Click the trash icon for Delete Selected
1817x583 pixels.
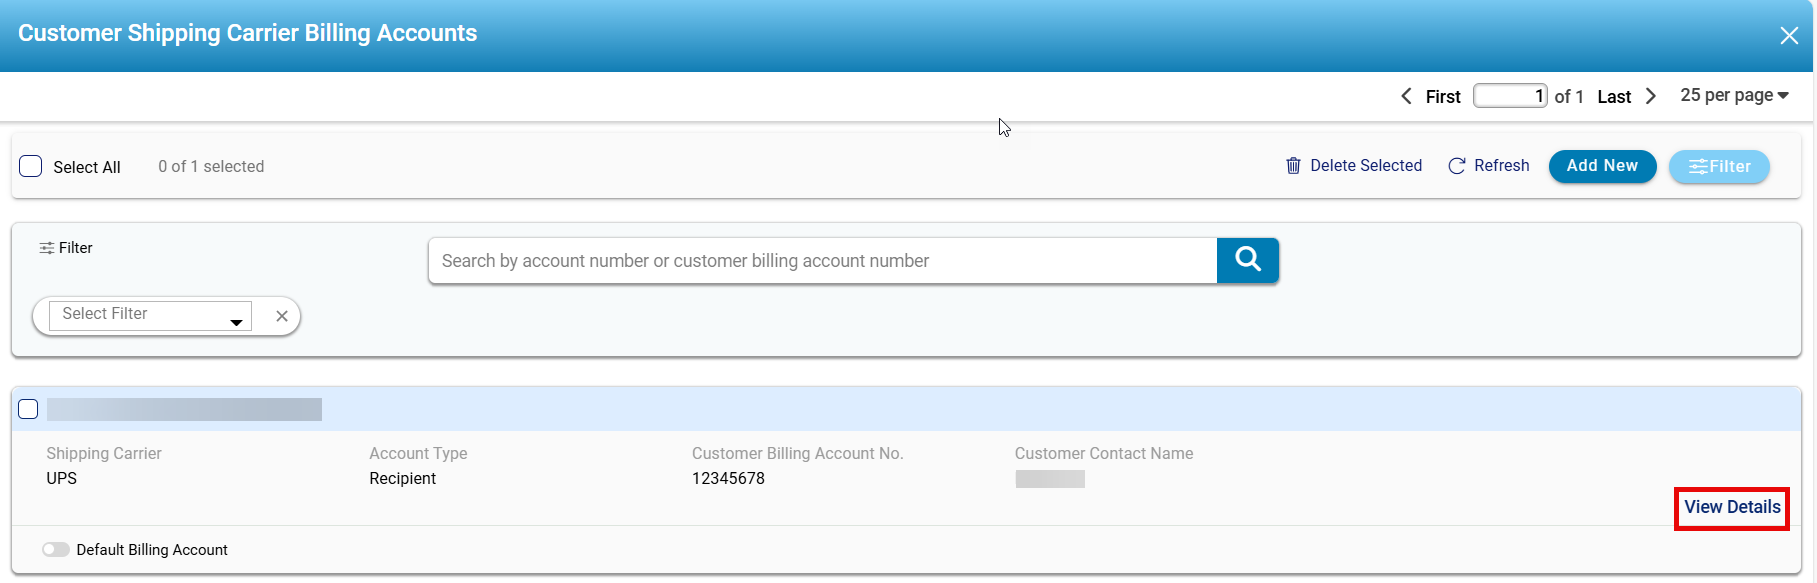(x=1293, y=166)
